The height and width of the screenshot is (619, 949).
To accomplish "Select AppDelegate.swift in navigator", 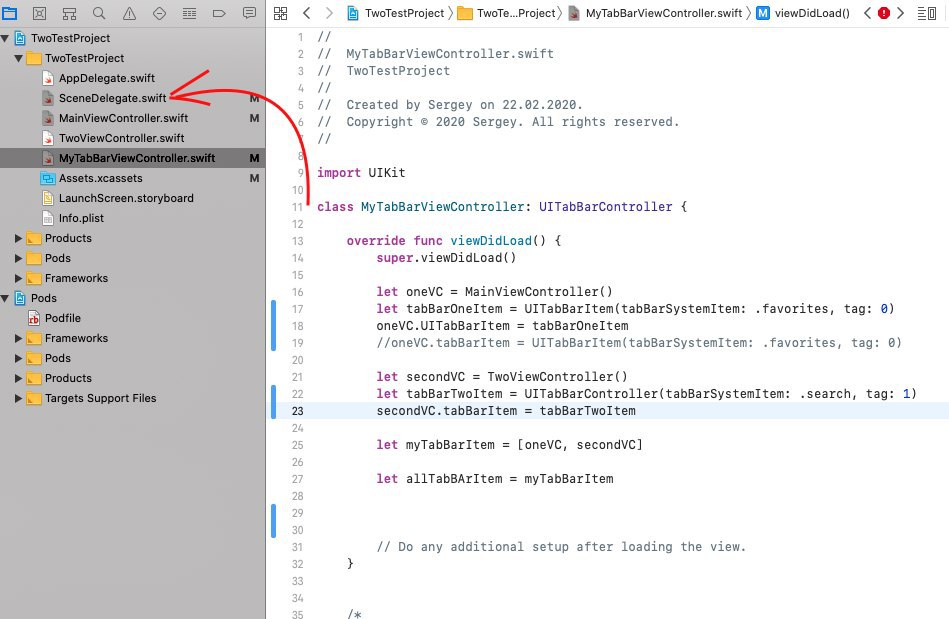I will 107,78.
